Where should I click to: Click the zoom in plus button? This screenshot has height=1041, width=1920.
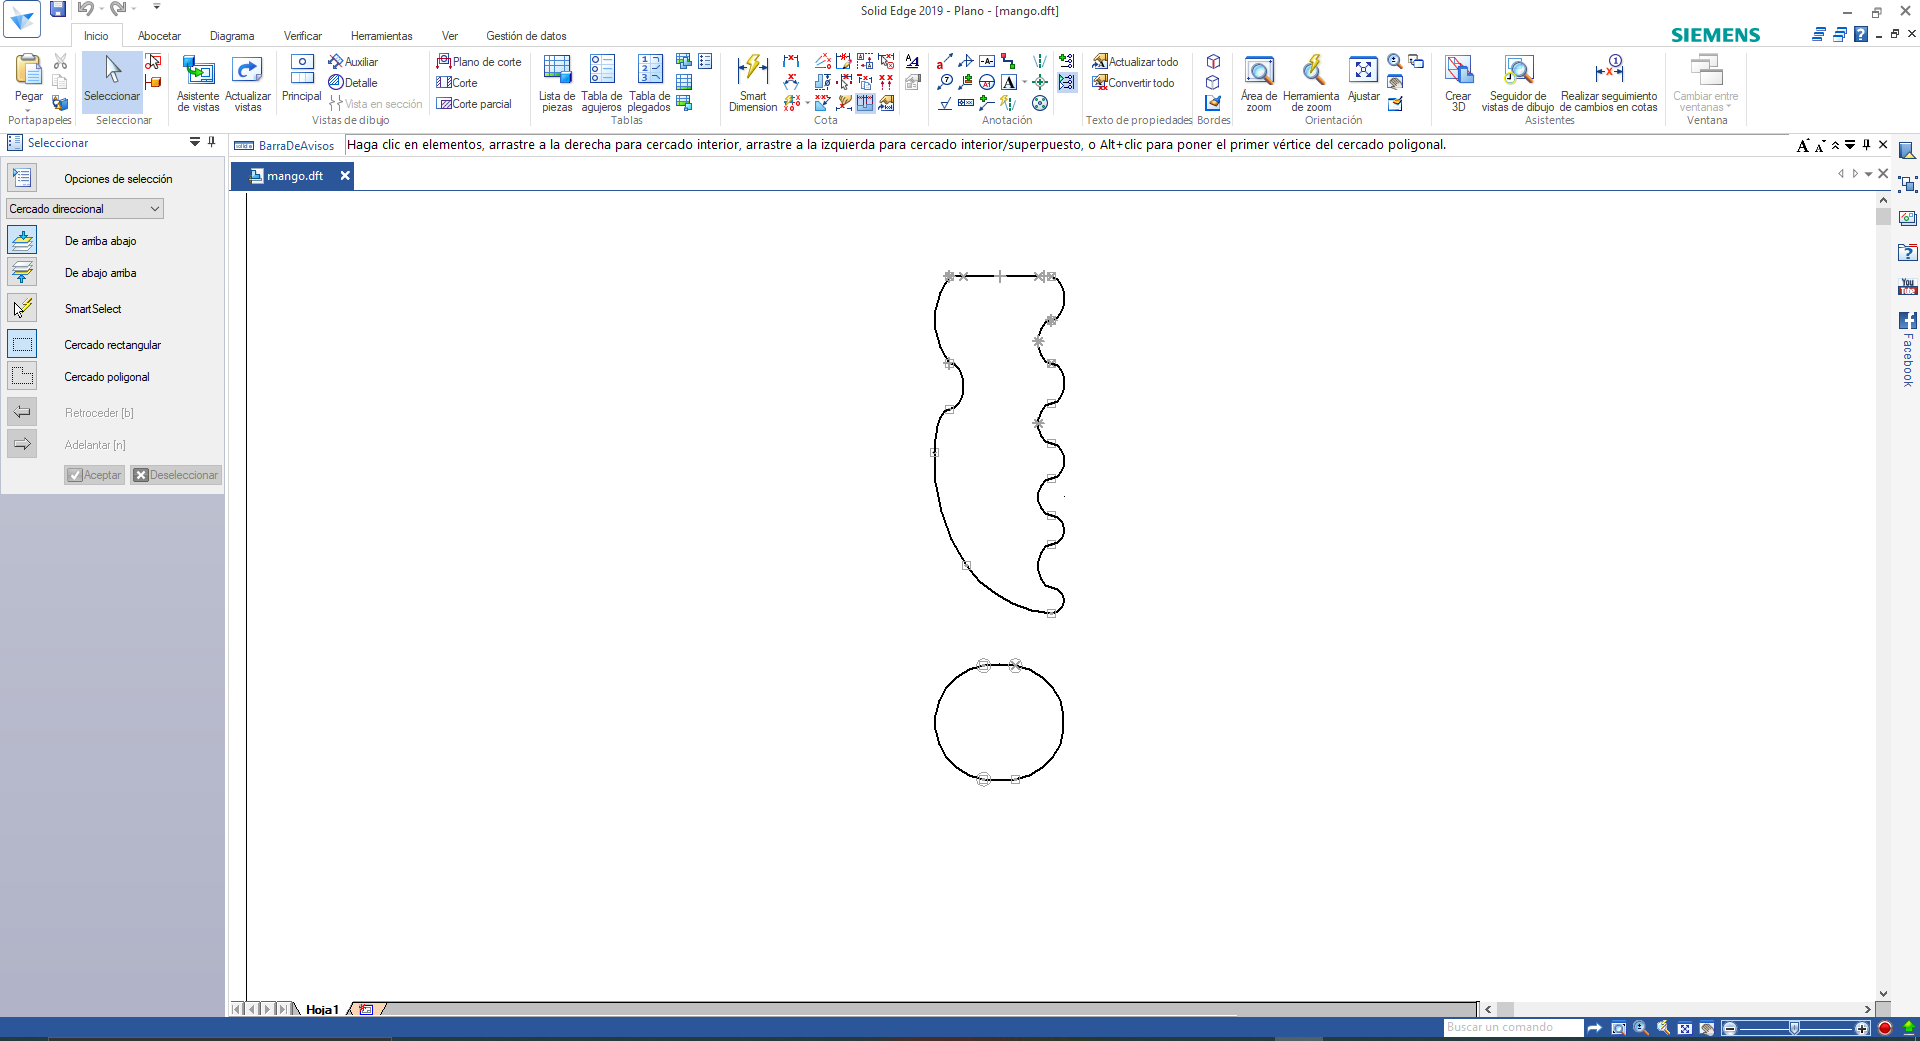[x=1862, y=1028]
